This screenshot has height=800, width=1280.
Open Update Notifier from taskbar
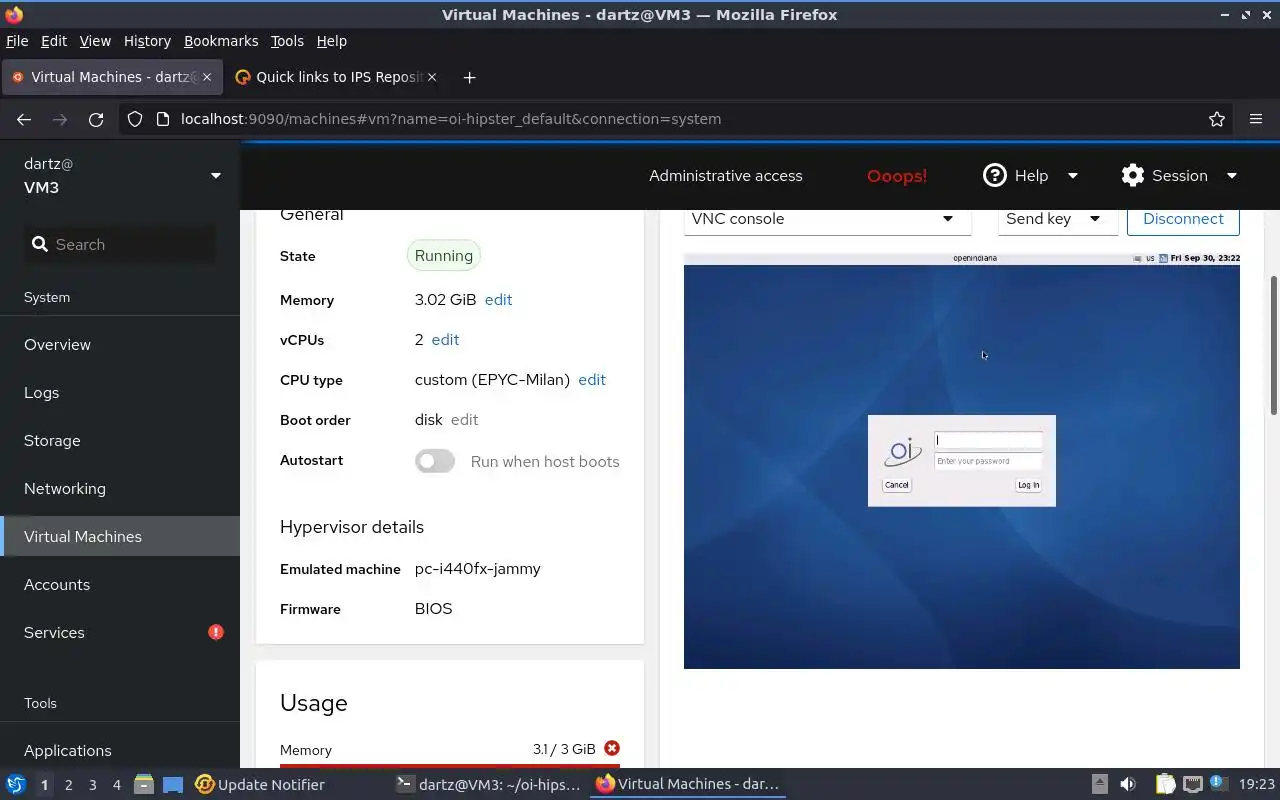coord(260,784)
